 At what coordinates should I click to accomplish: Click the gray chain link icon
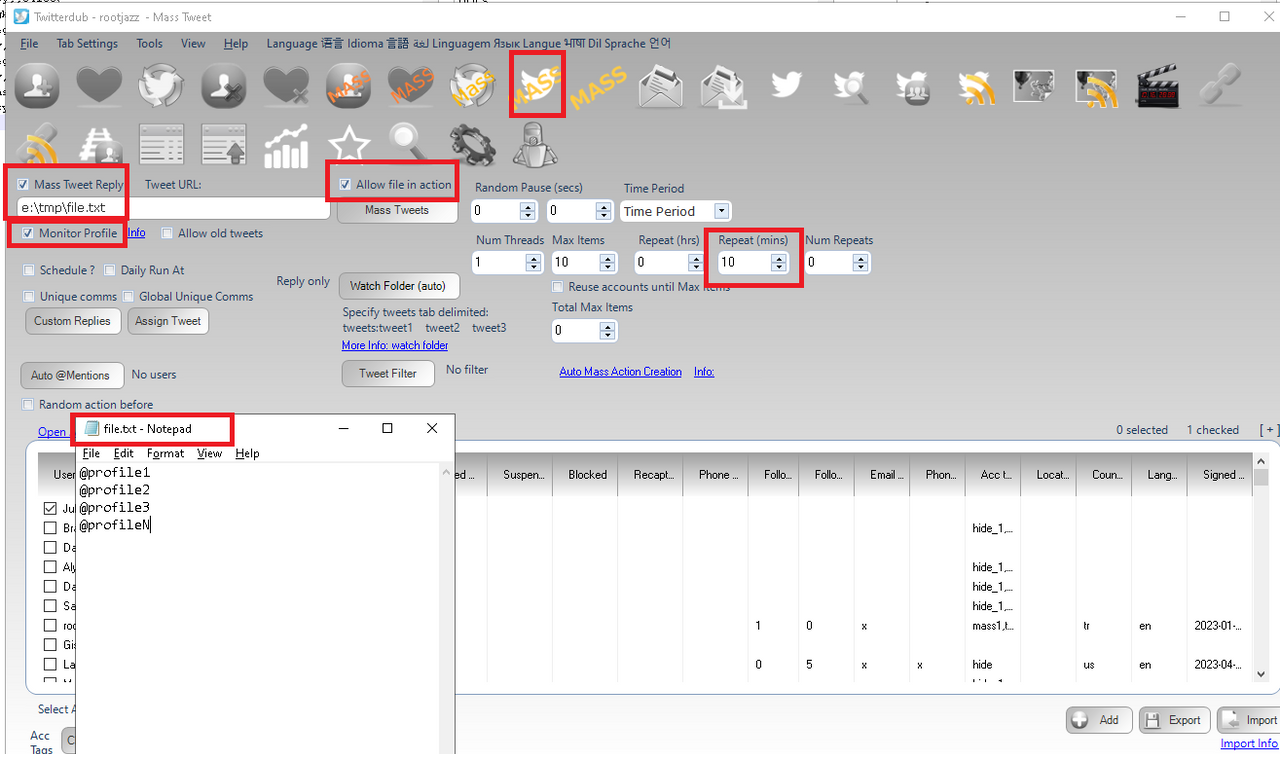pyautogui.click(x=1219, y=86)
